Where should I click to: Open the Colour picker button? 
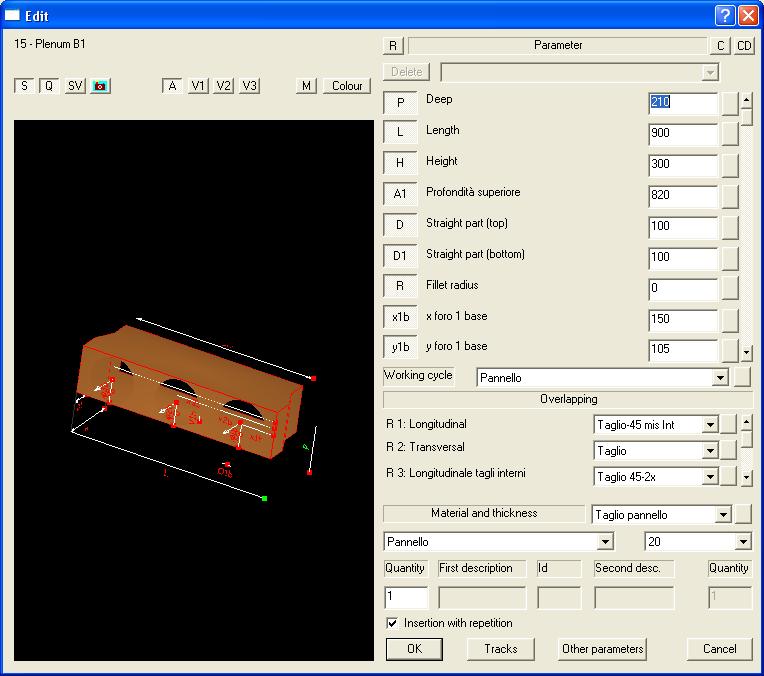[347, 86]
